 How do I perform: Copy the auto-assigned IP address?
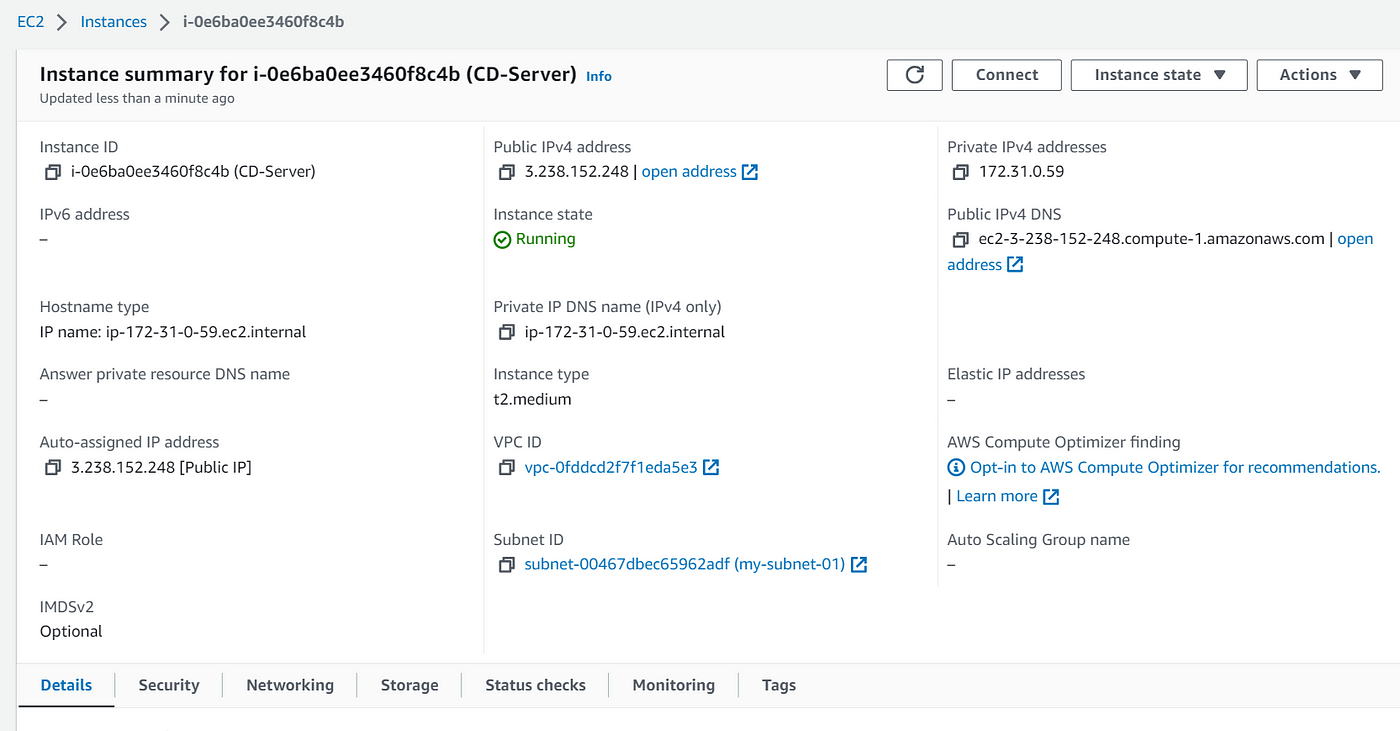pyautogui.click(x=52, y=467)
